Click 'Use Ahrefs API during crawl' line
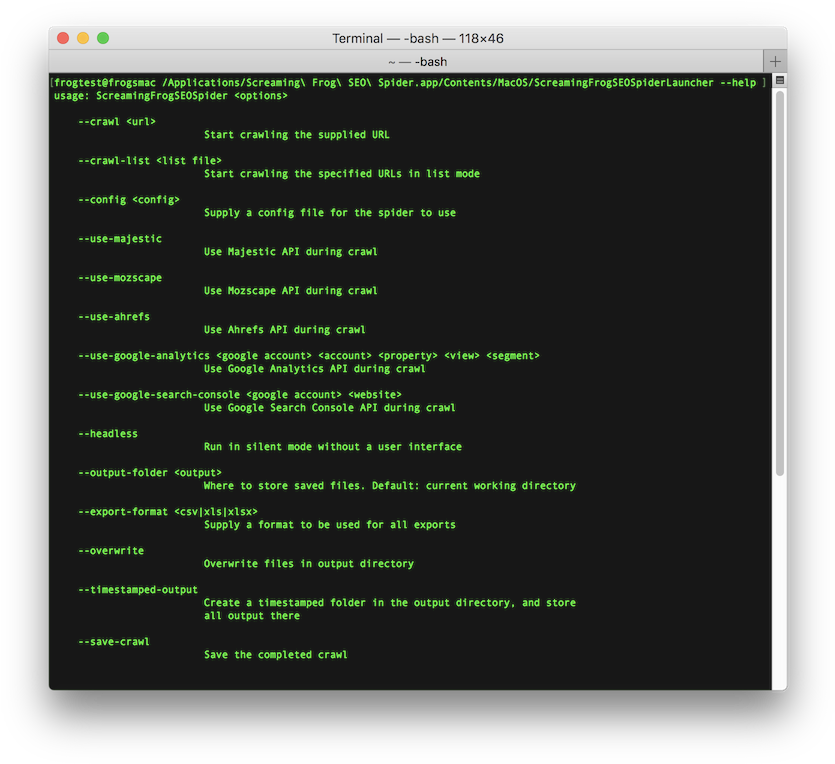This screenshot has width=835, height=764. 285,330
